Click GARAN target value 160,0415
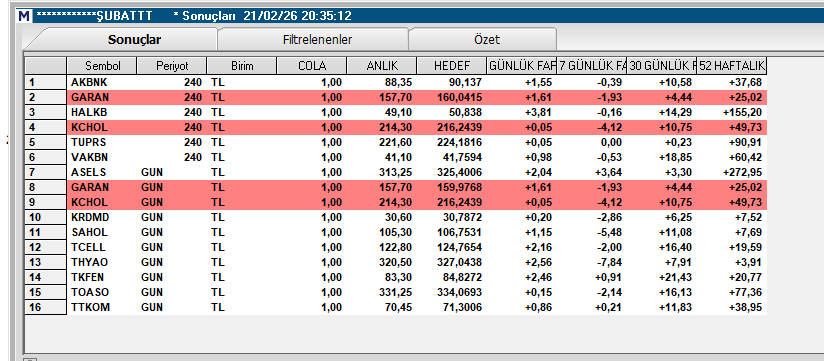824x361 pixels. click(x=460, y=97)
